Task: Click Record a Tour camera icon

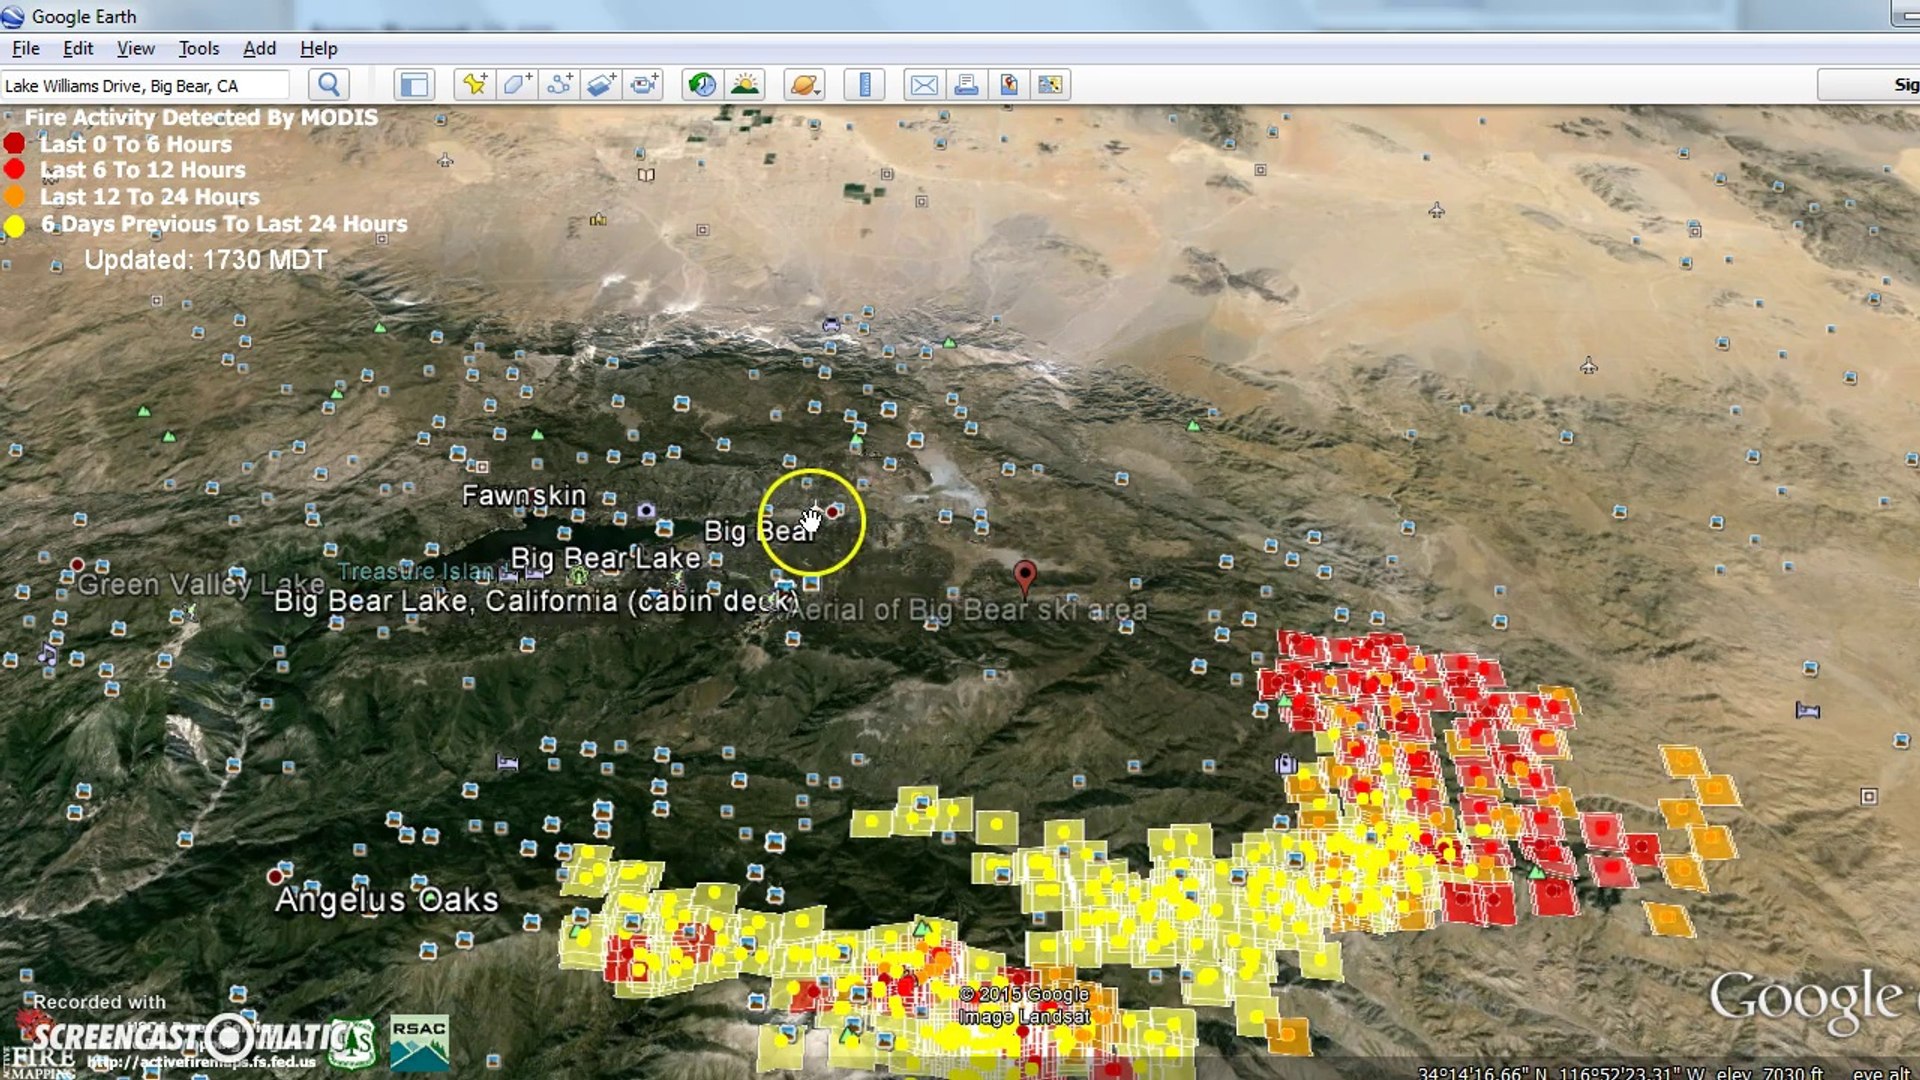Action: (645, 85)
